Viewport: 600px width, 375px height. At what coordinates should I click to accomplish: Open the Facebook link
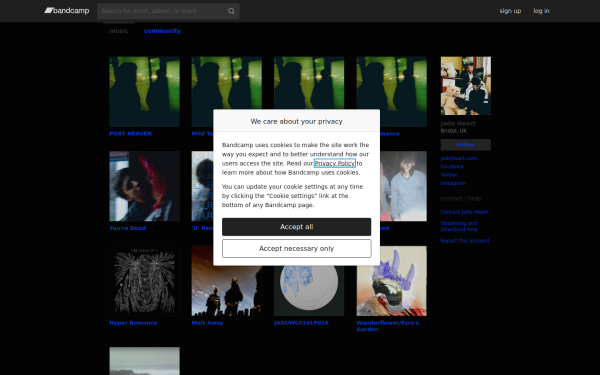452,166
